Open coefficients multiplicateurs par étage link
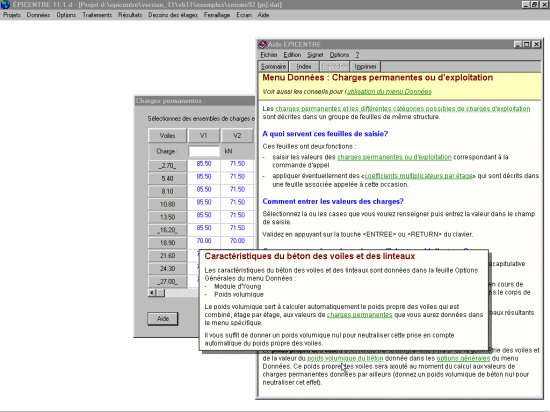 click(418, 176)
